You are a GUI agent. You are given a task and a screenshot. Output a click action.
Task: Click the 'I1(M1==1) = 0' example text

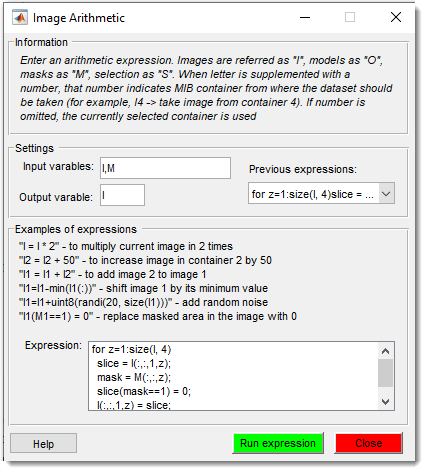[x=56, y=316]
